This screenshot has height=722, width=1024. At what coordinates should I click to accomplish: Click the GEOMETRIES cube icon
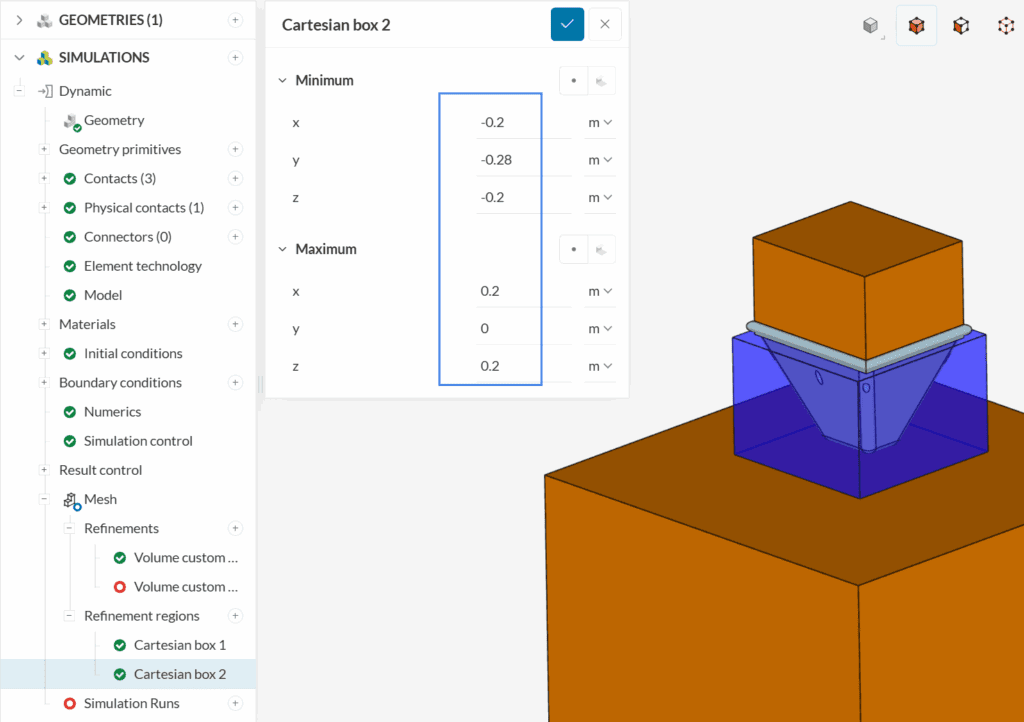coord(42,18)
